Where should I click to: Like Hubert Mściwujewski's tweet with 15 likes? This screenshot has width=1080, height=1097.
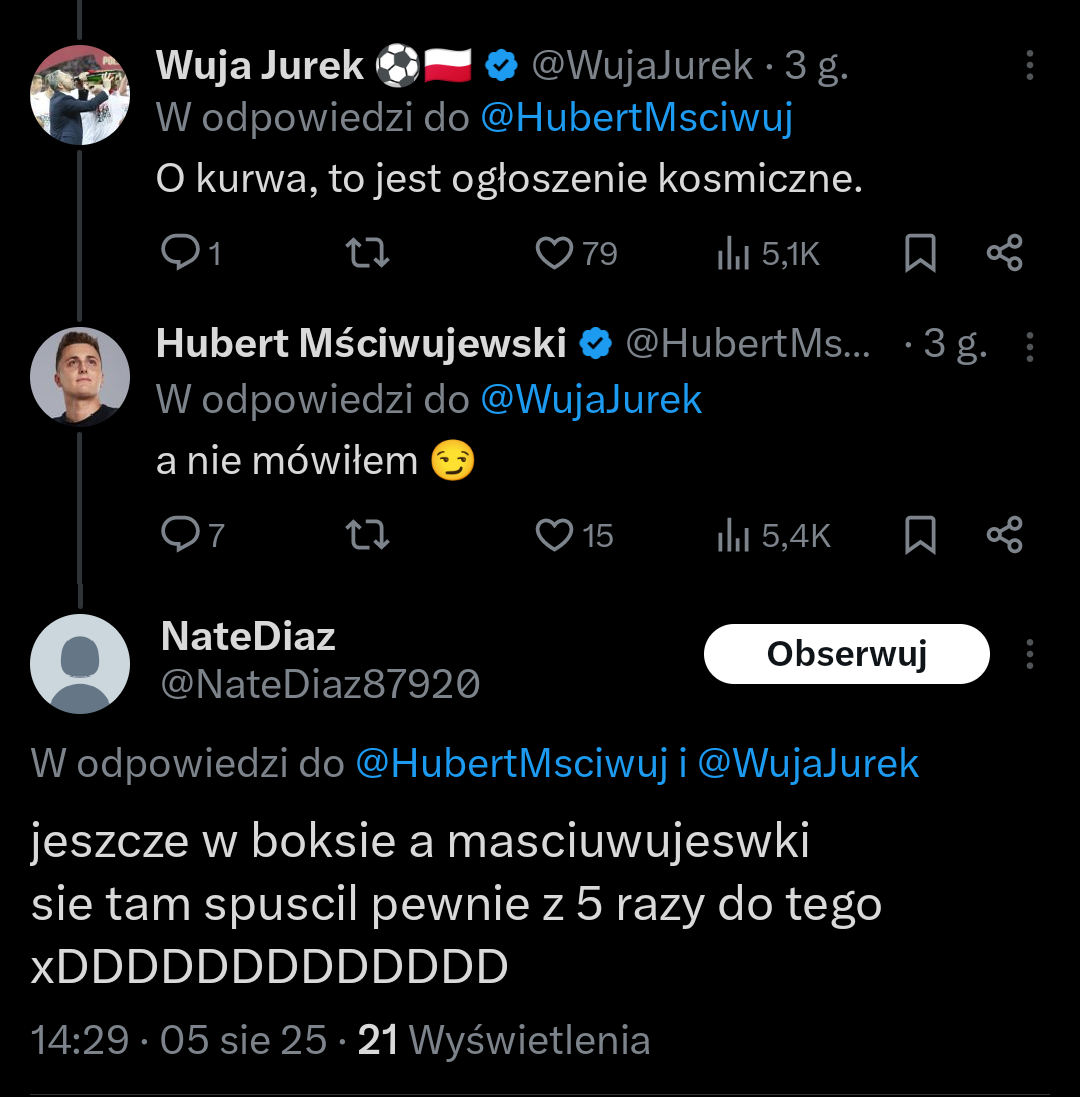(x=554, y=535)
